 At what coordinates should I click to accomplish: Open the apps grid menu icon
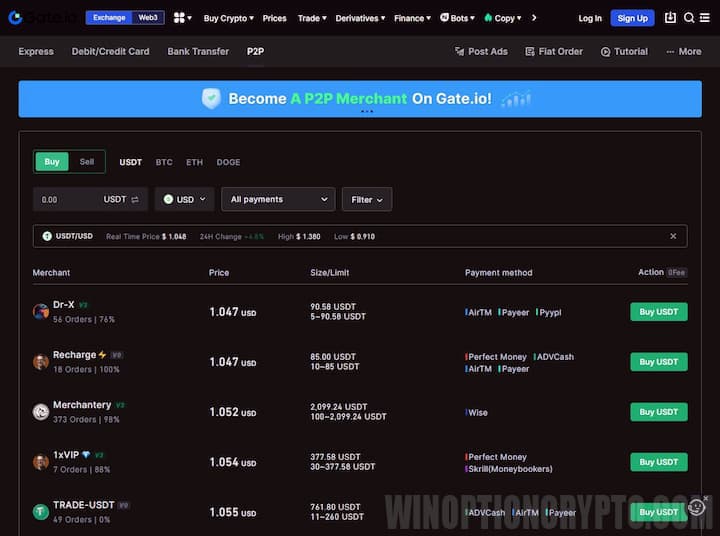tap(180, 18)
